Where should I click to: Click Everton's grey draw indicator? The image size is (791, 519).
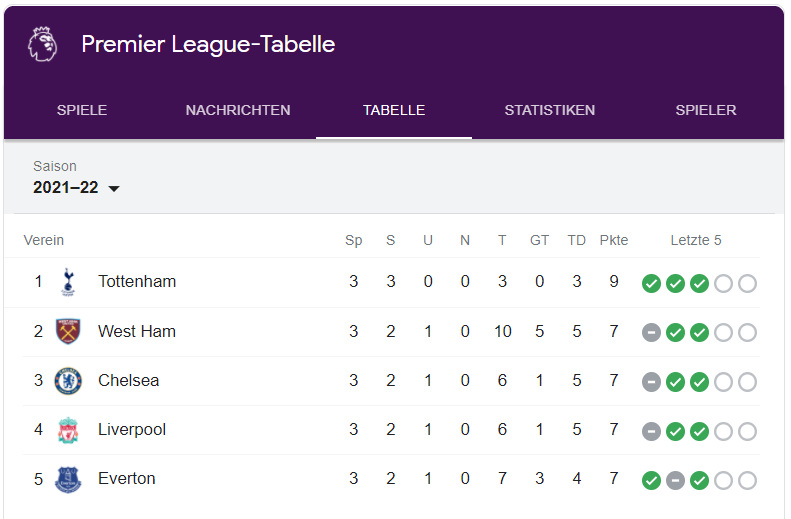[675, 480]
